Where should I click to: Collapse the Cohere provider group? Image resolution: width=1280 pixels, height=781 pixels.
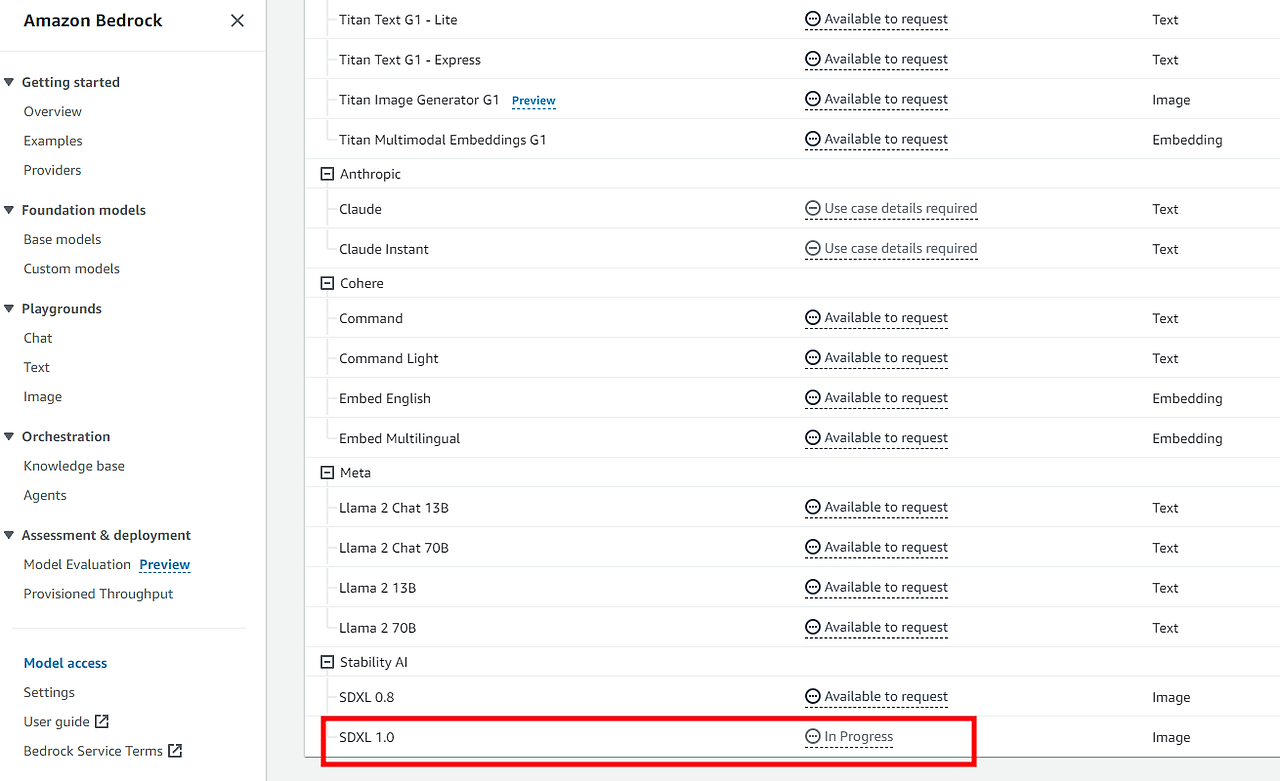(x=326, y=283)
